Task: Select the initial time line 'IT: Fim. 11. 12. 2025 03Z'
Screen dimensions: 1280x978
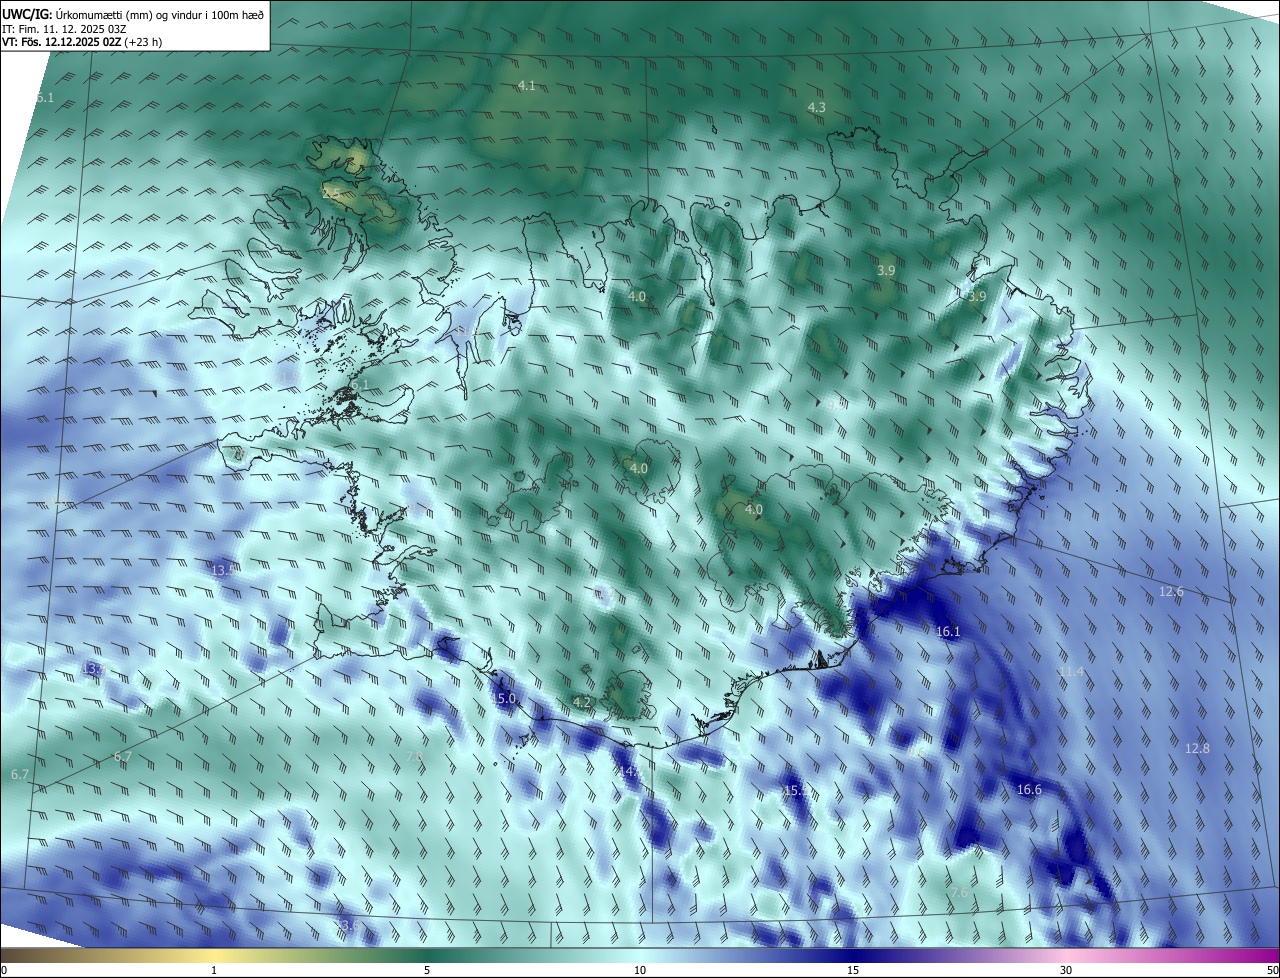Action: click(64, 30)
